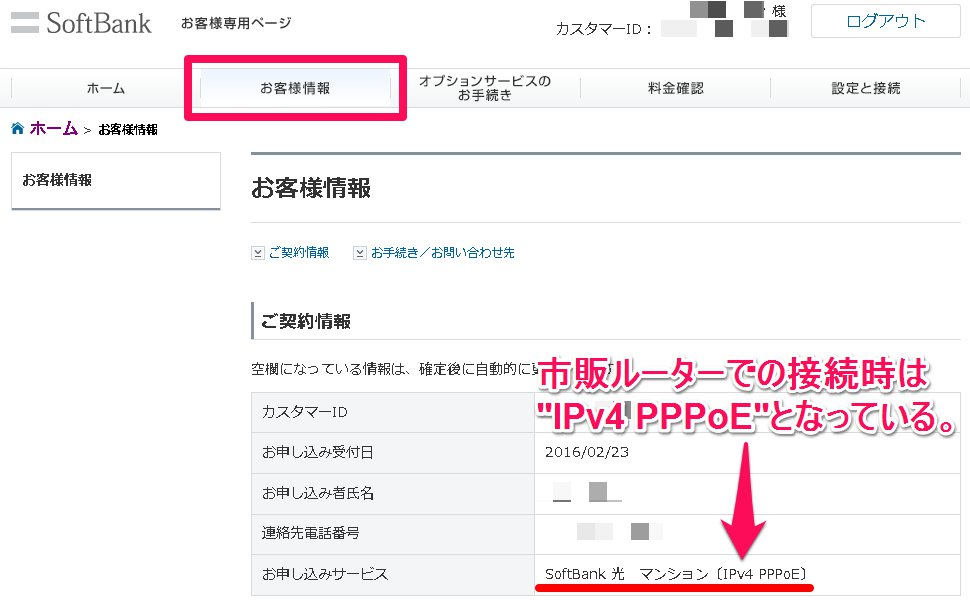The image size is (970, 602).
Task: Log out with the ログアウト button
Action: click(x=885, y=21)
